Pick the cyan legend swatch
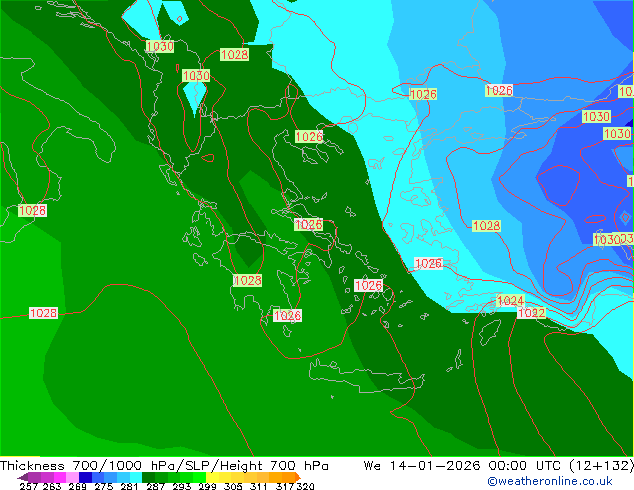This screenshot has height=490, width=634. [136, 477]
